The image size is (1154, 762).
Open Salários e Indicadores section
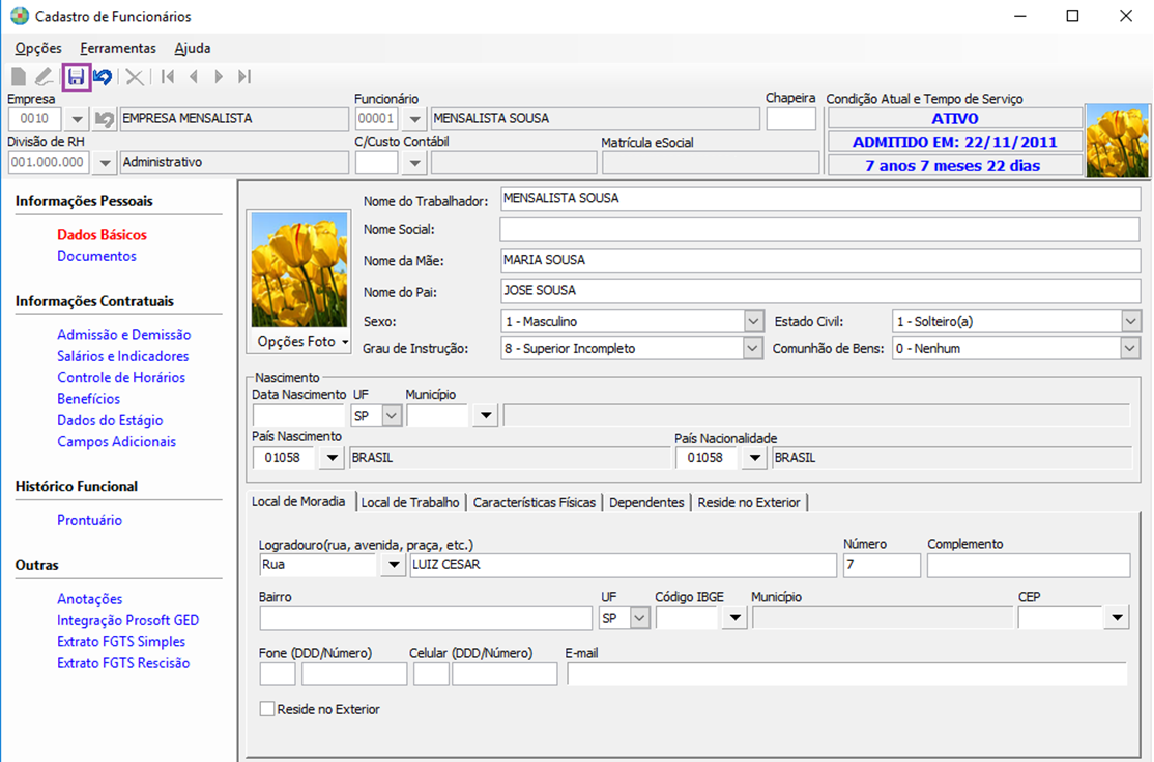pos(123,356)
